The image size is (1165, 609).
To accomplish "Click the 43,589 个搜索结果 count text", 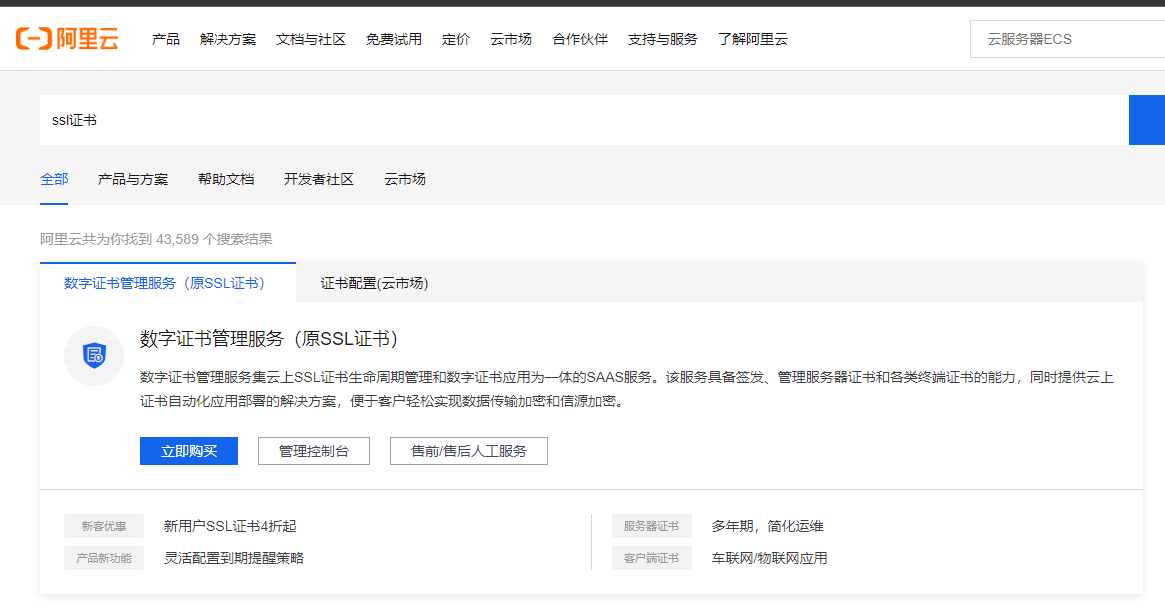I will (x=214, y=239).
